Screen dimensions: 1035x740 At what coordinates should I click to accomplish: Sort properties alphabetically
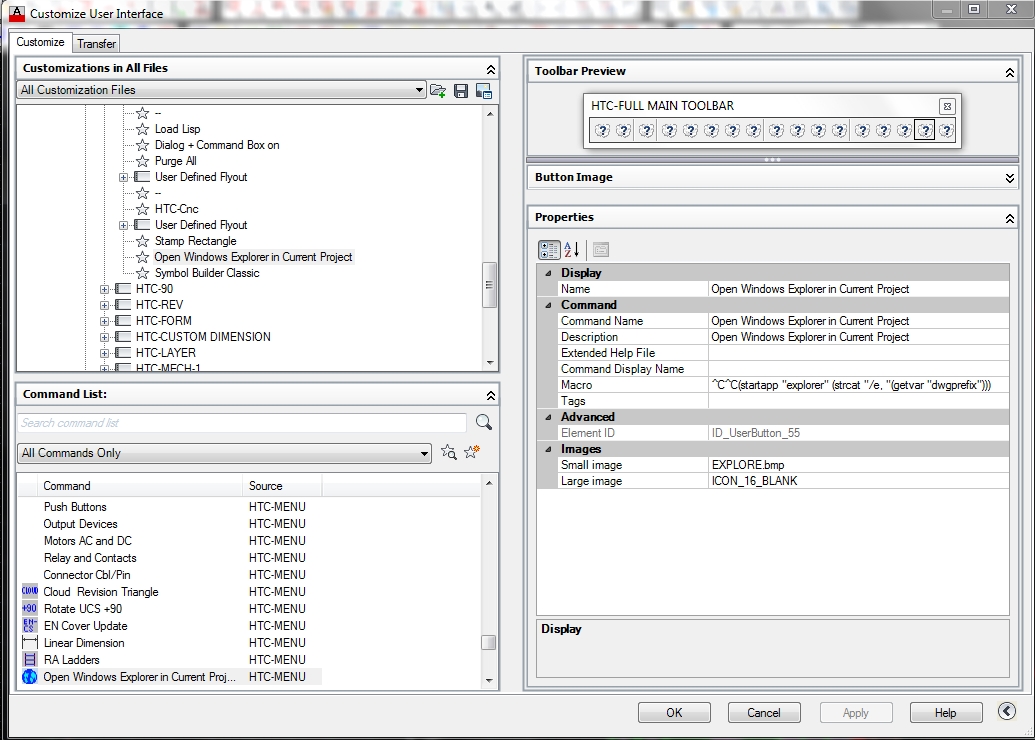pyautogui.click(x=572, y=250)
